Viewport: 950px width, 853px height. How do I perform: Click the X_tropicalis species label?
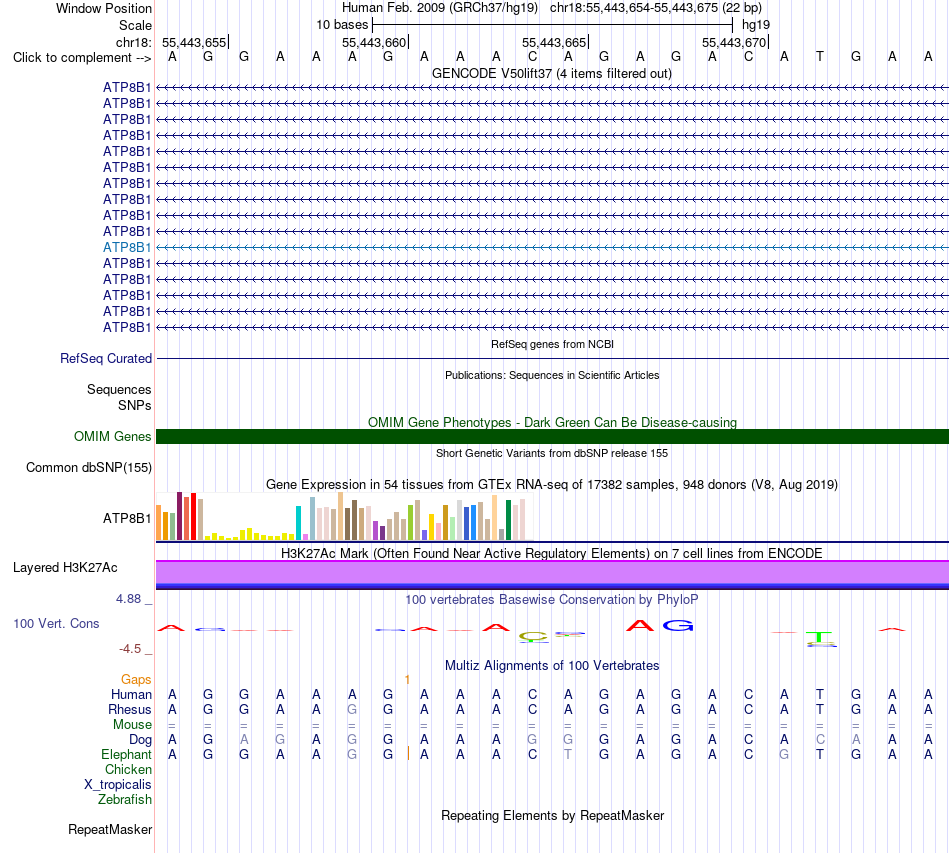pos(118,785)
